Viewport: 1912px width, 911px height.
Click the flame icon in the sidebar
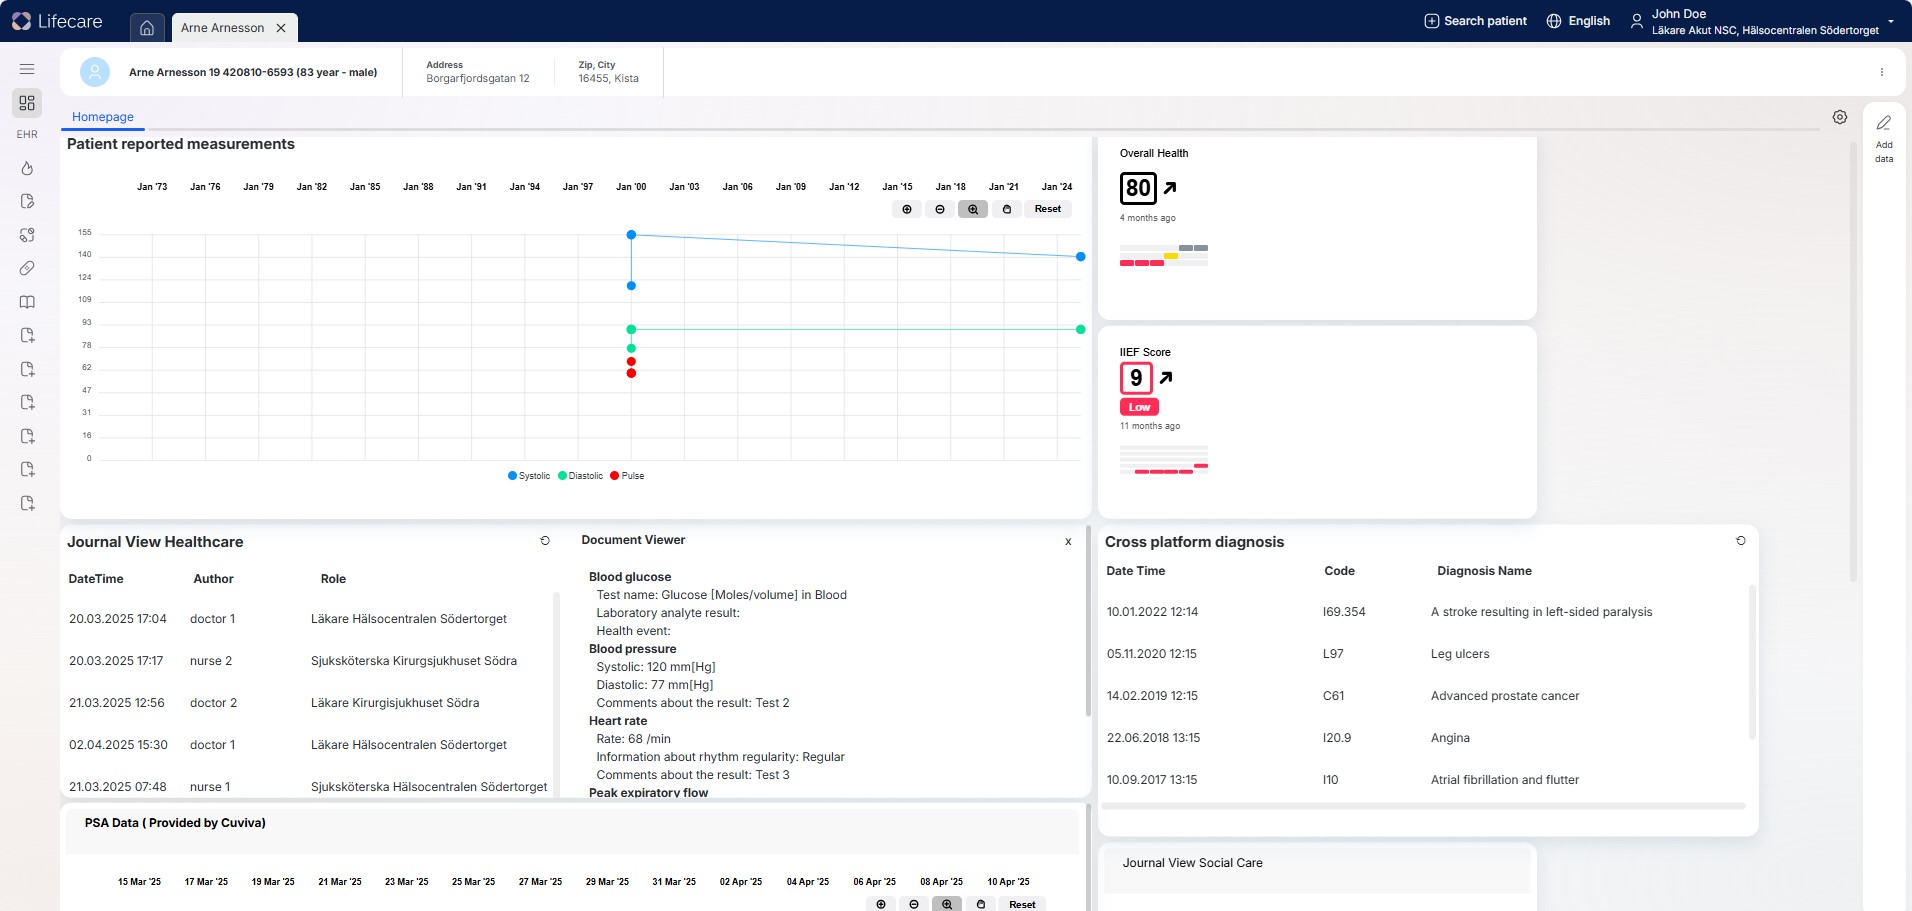27,168
